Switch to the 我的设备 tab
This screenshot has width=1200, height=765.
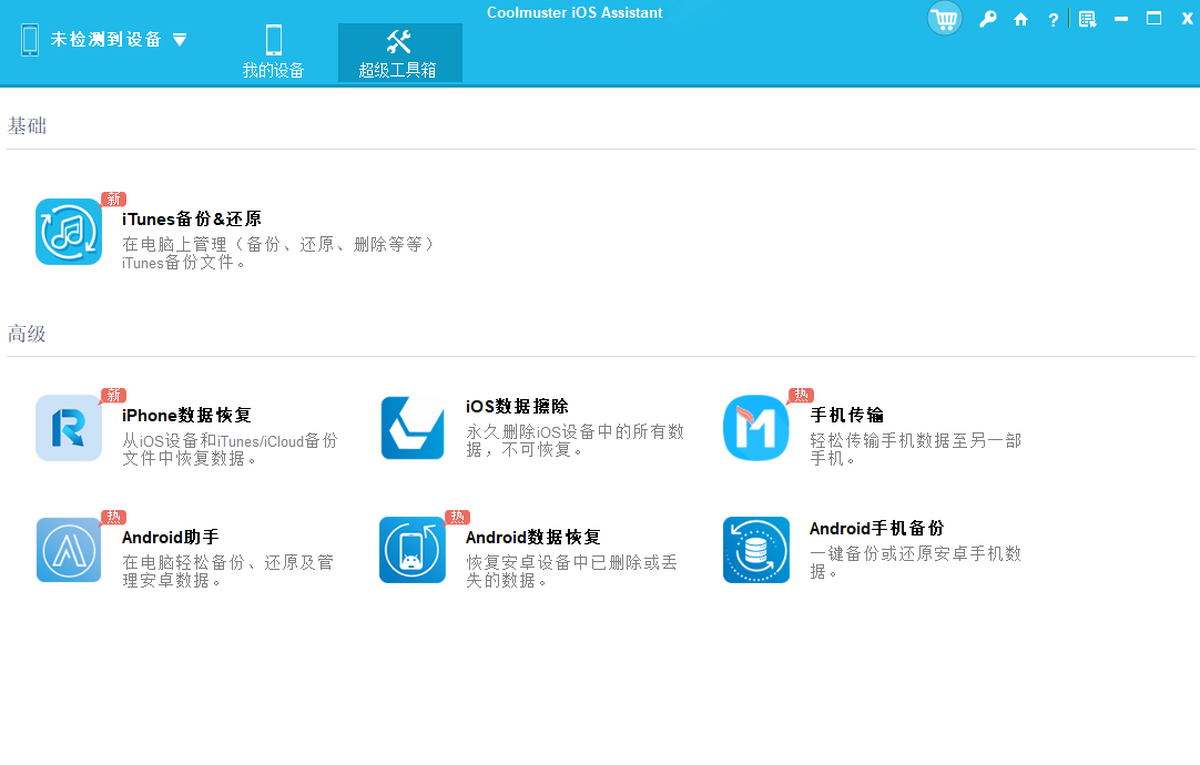click(x=273, y=52)
